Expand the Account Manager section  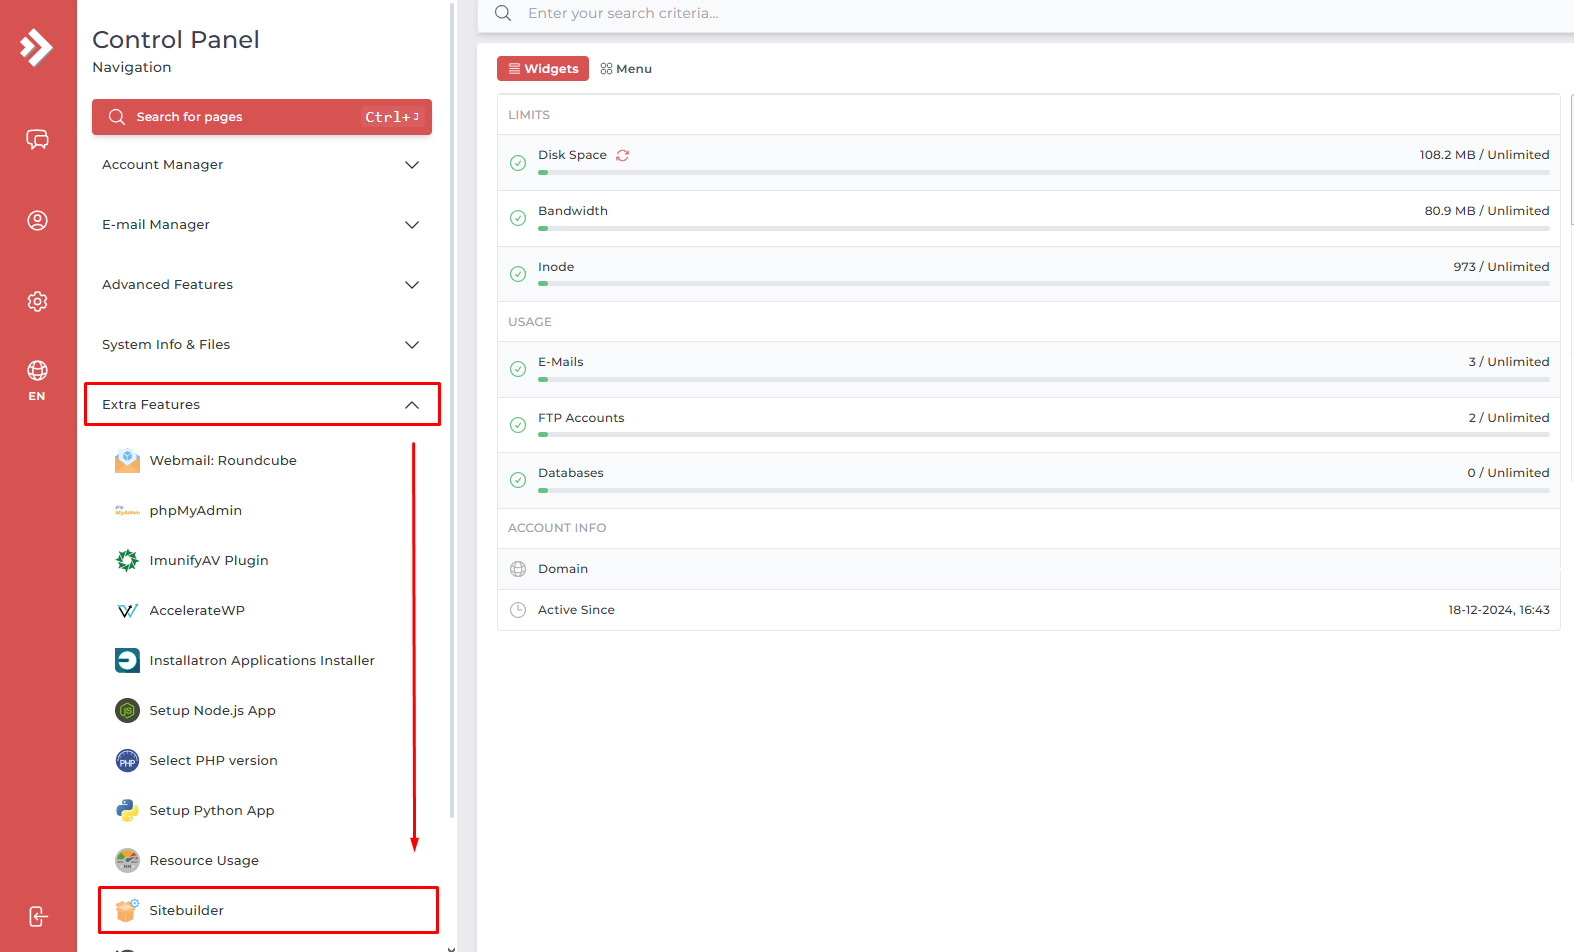click(x=261, y=165)
